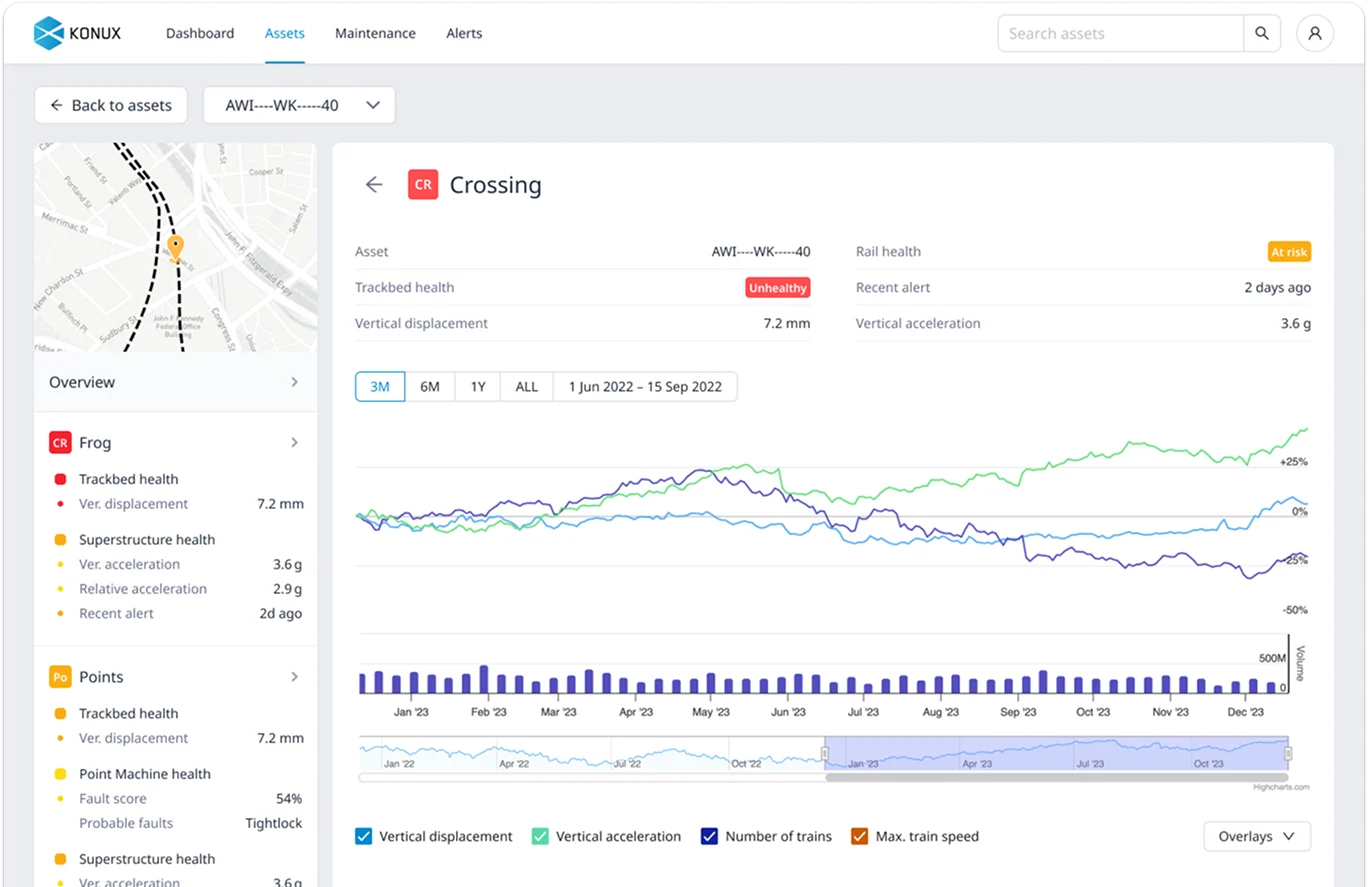1368x887 pixels.
Task: Switch to the Maintenance tab
Action: tap(375, 33)
